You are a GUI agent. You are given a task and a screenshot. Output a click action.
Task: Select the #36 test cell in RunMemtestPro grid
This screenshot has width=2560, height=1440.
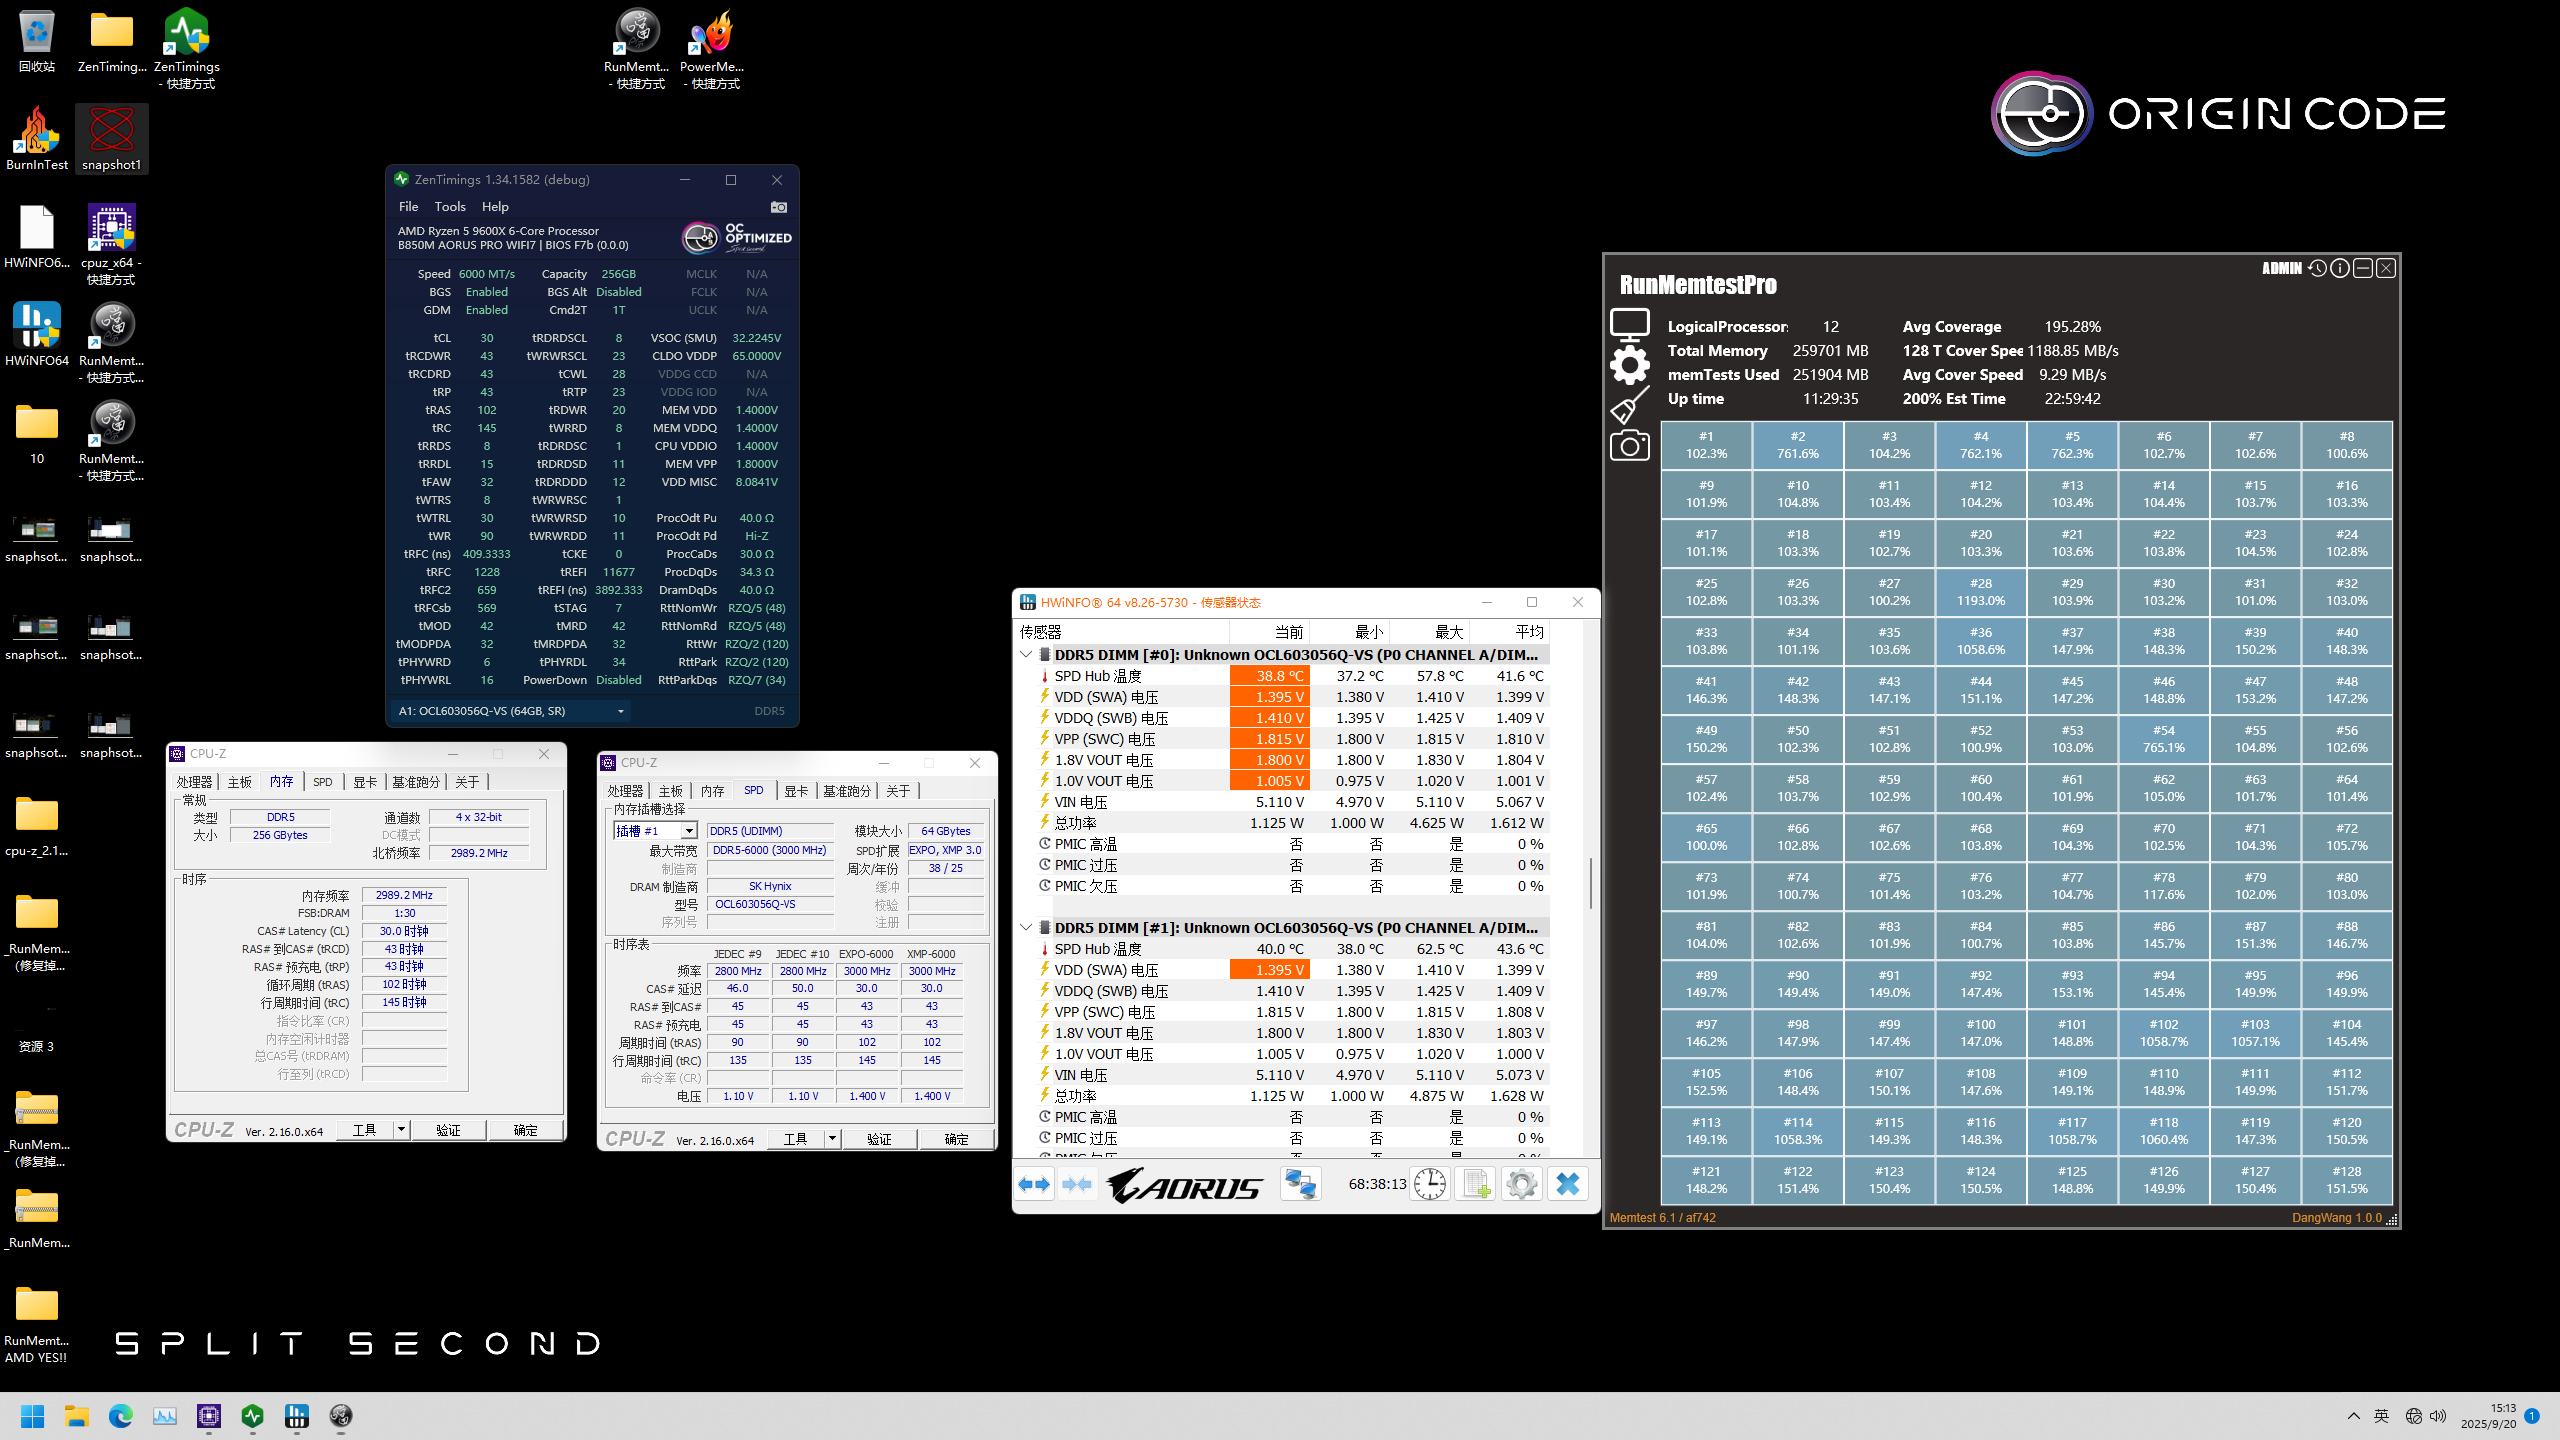1981,641
